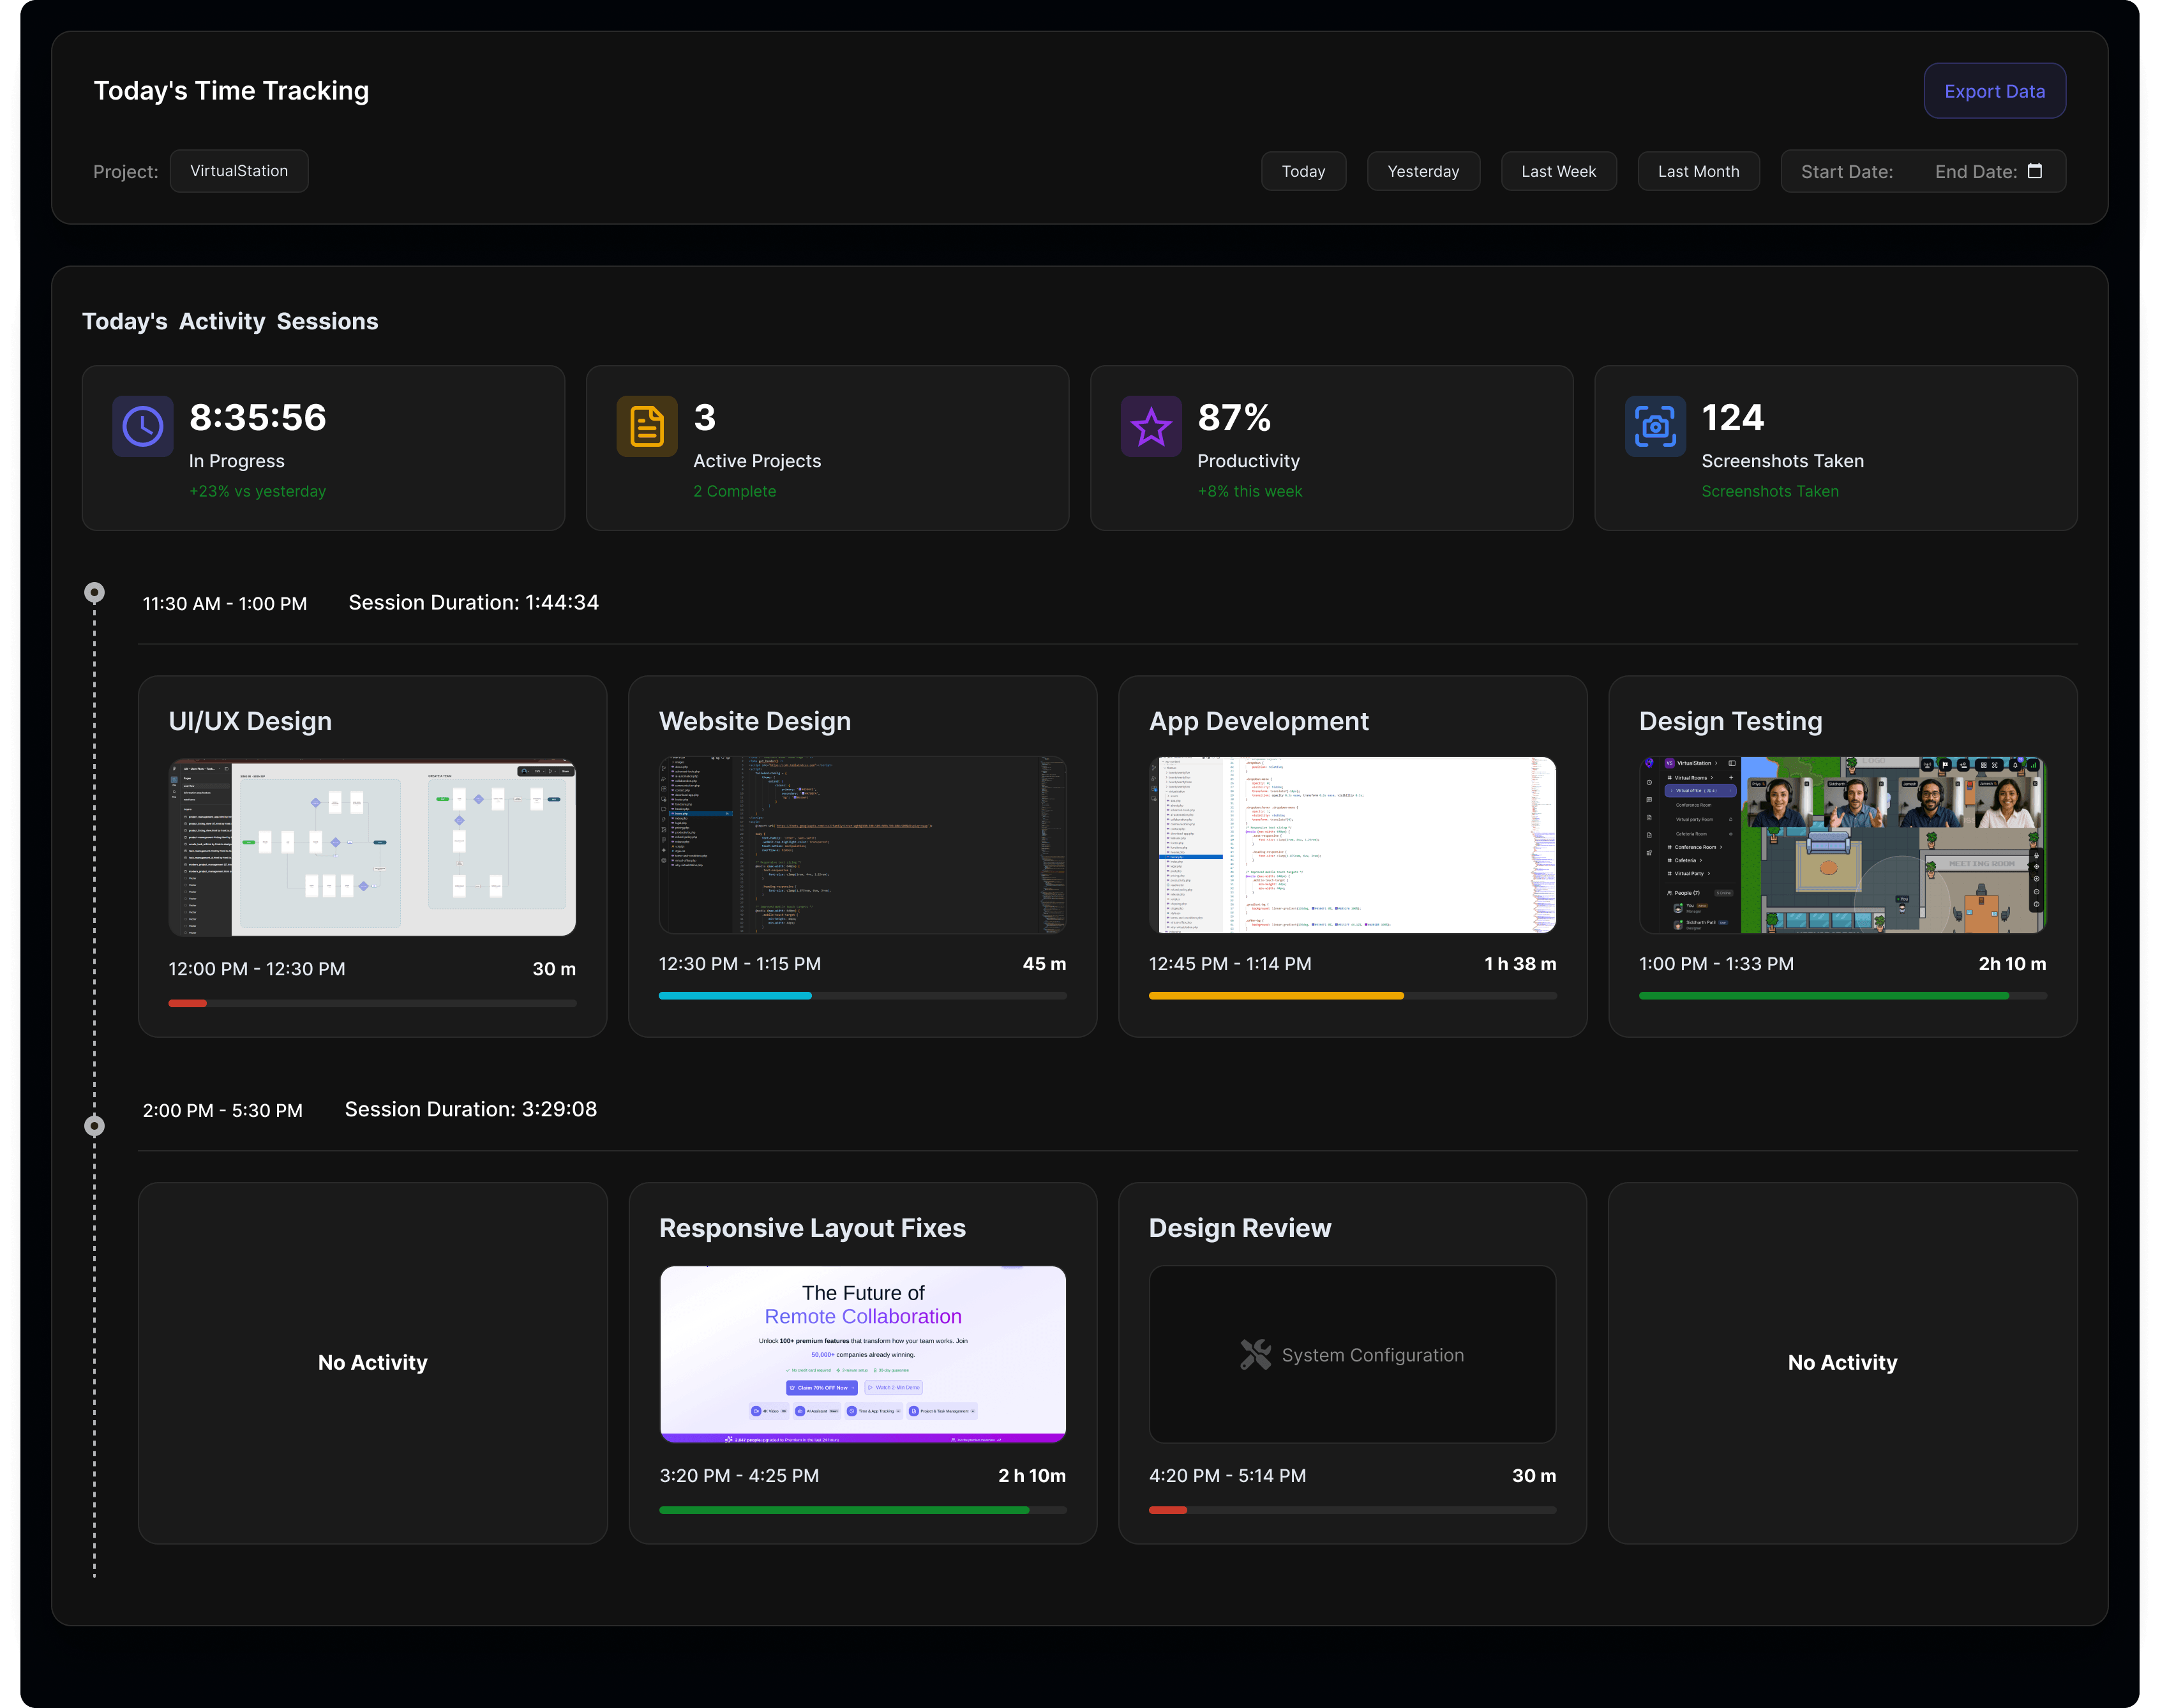Click the yellow document icon for Active Projects

click(647, 427)
